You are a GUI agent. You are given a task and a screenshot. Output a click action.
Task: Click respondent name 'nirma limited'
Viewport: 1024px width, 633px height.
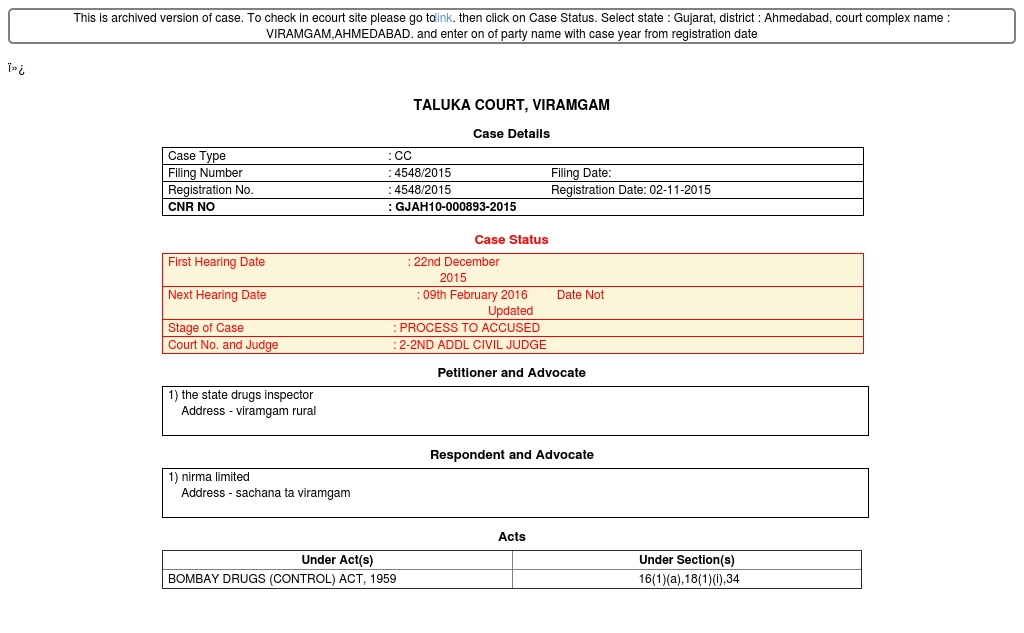tap(215, 477)
